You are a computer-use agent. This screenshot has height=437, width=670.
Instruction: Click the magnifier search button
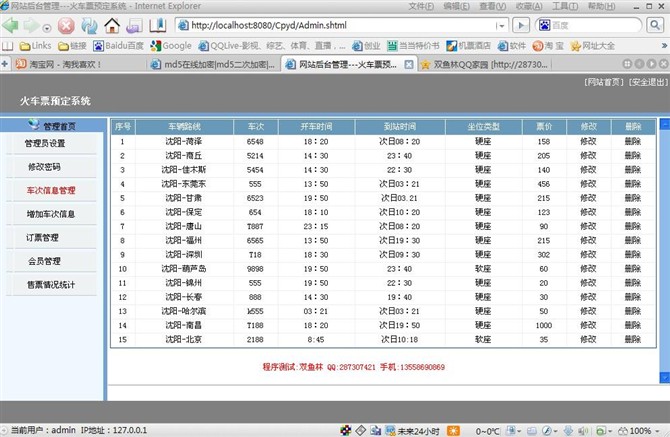[x=655, y=25]
